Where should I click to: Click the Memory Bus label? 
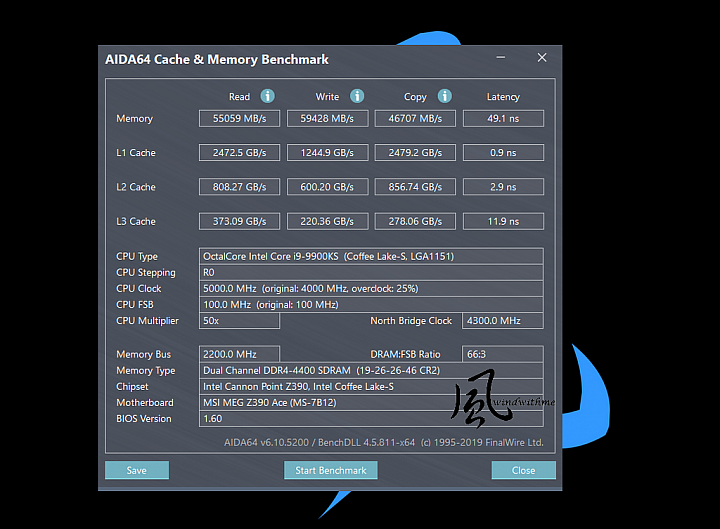tap(143, 354)
